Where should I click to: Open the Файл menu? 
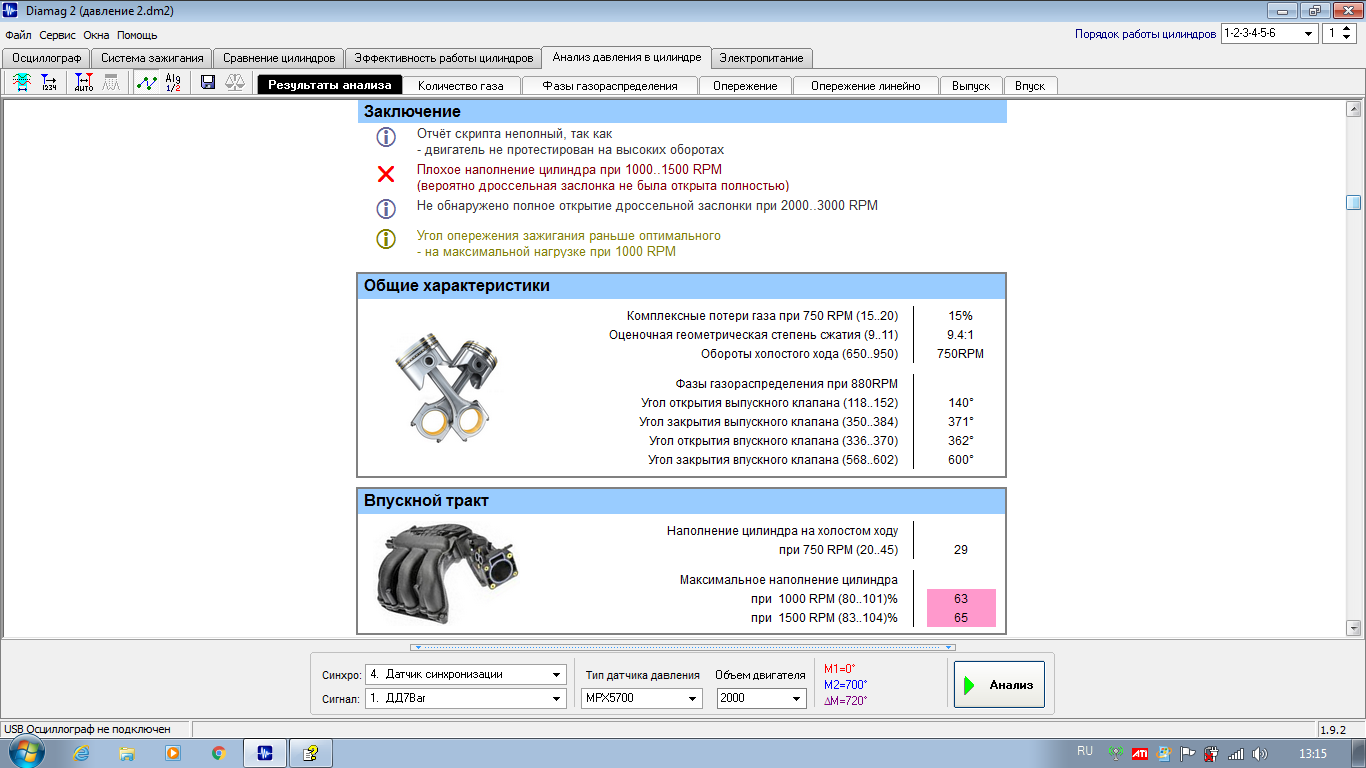(18, 34)
